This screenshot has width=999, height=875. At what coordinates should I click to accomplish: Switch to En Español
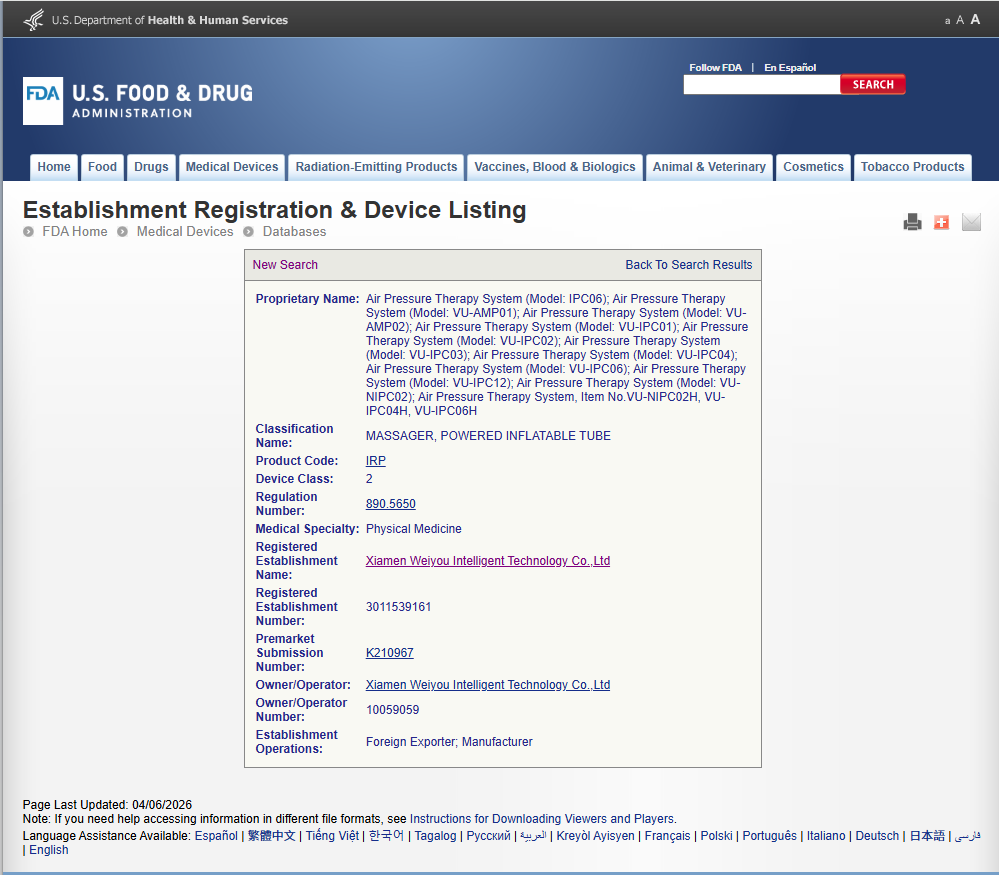(790, 68)
